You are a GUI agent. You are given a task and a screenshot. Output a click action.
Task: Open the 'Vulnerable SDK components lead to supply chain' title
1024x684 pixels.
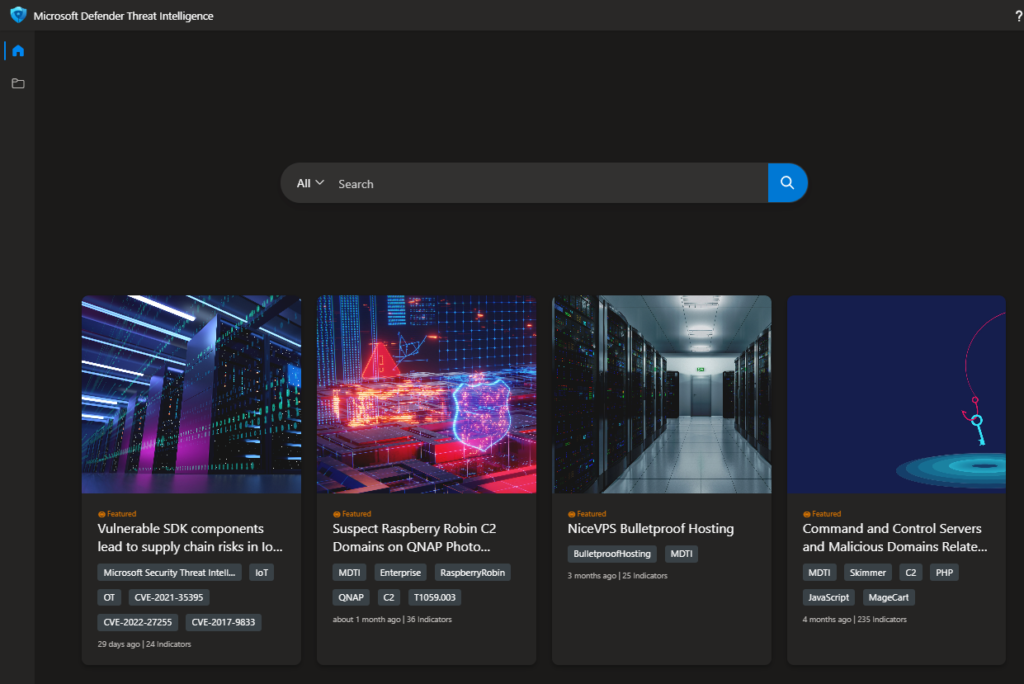click(190, 538)
